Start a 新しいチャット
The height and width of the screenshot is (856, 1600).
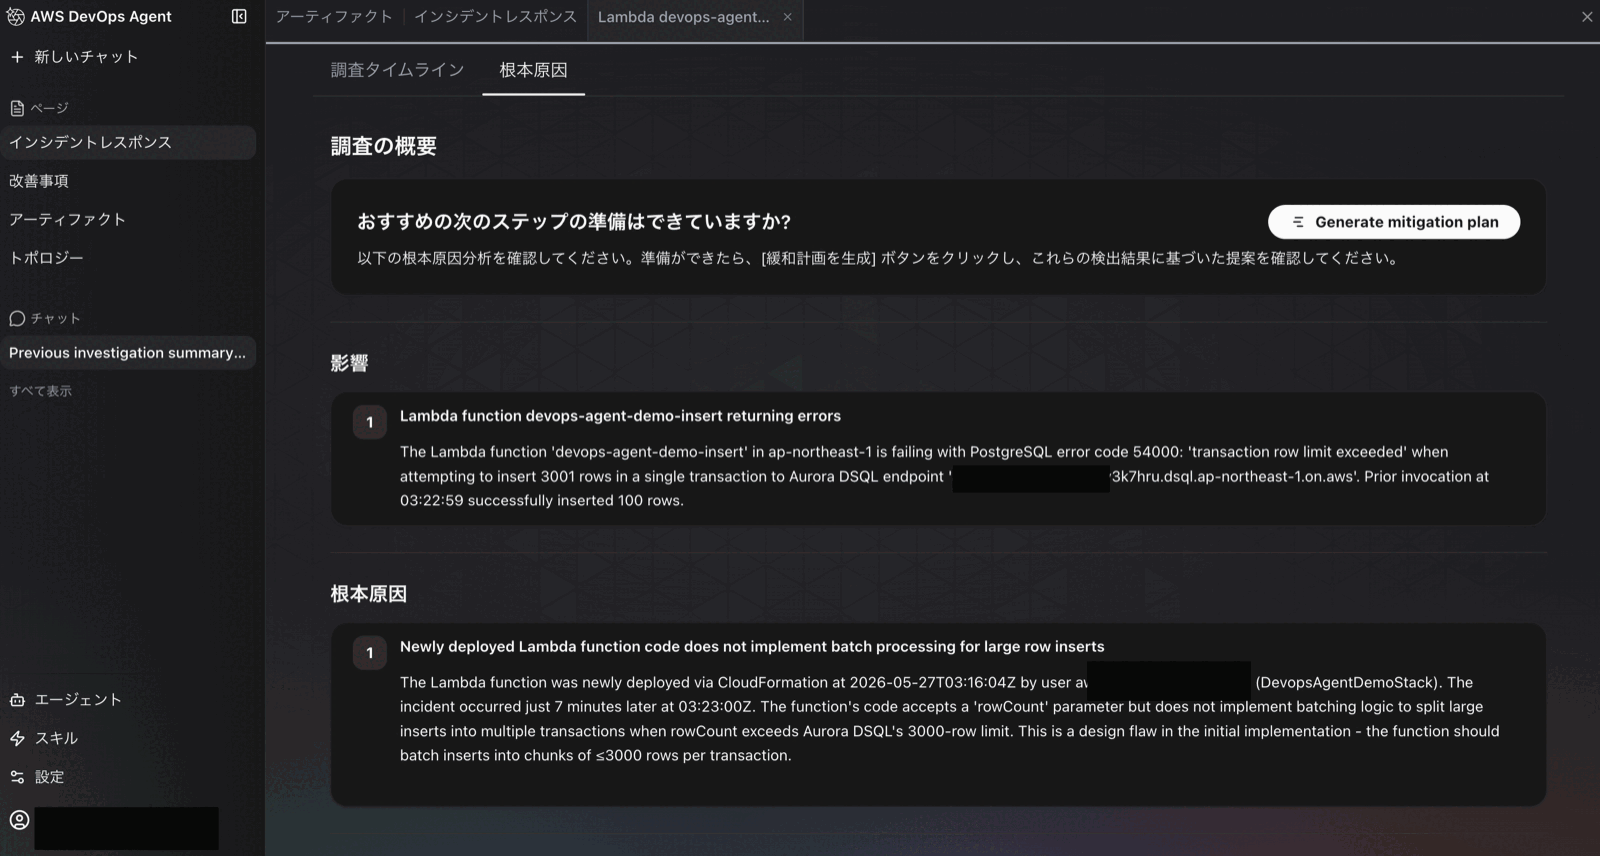click(x=86, y=57)
